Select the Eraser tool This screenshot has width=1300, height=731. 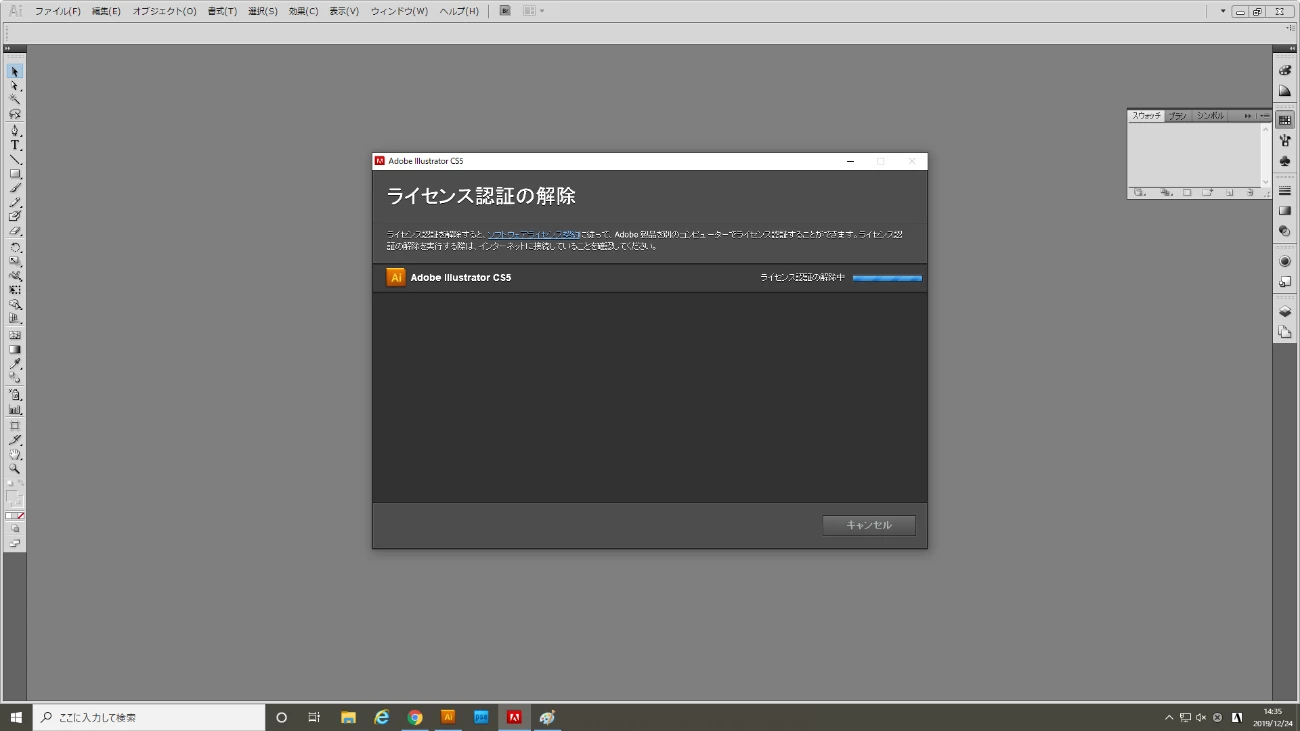pos(15,231)
